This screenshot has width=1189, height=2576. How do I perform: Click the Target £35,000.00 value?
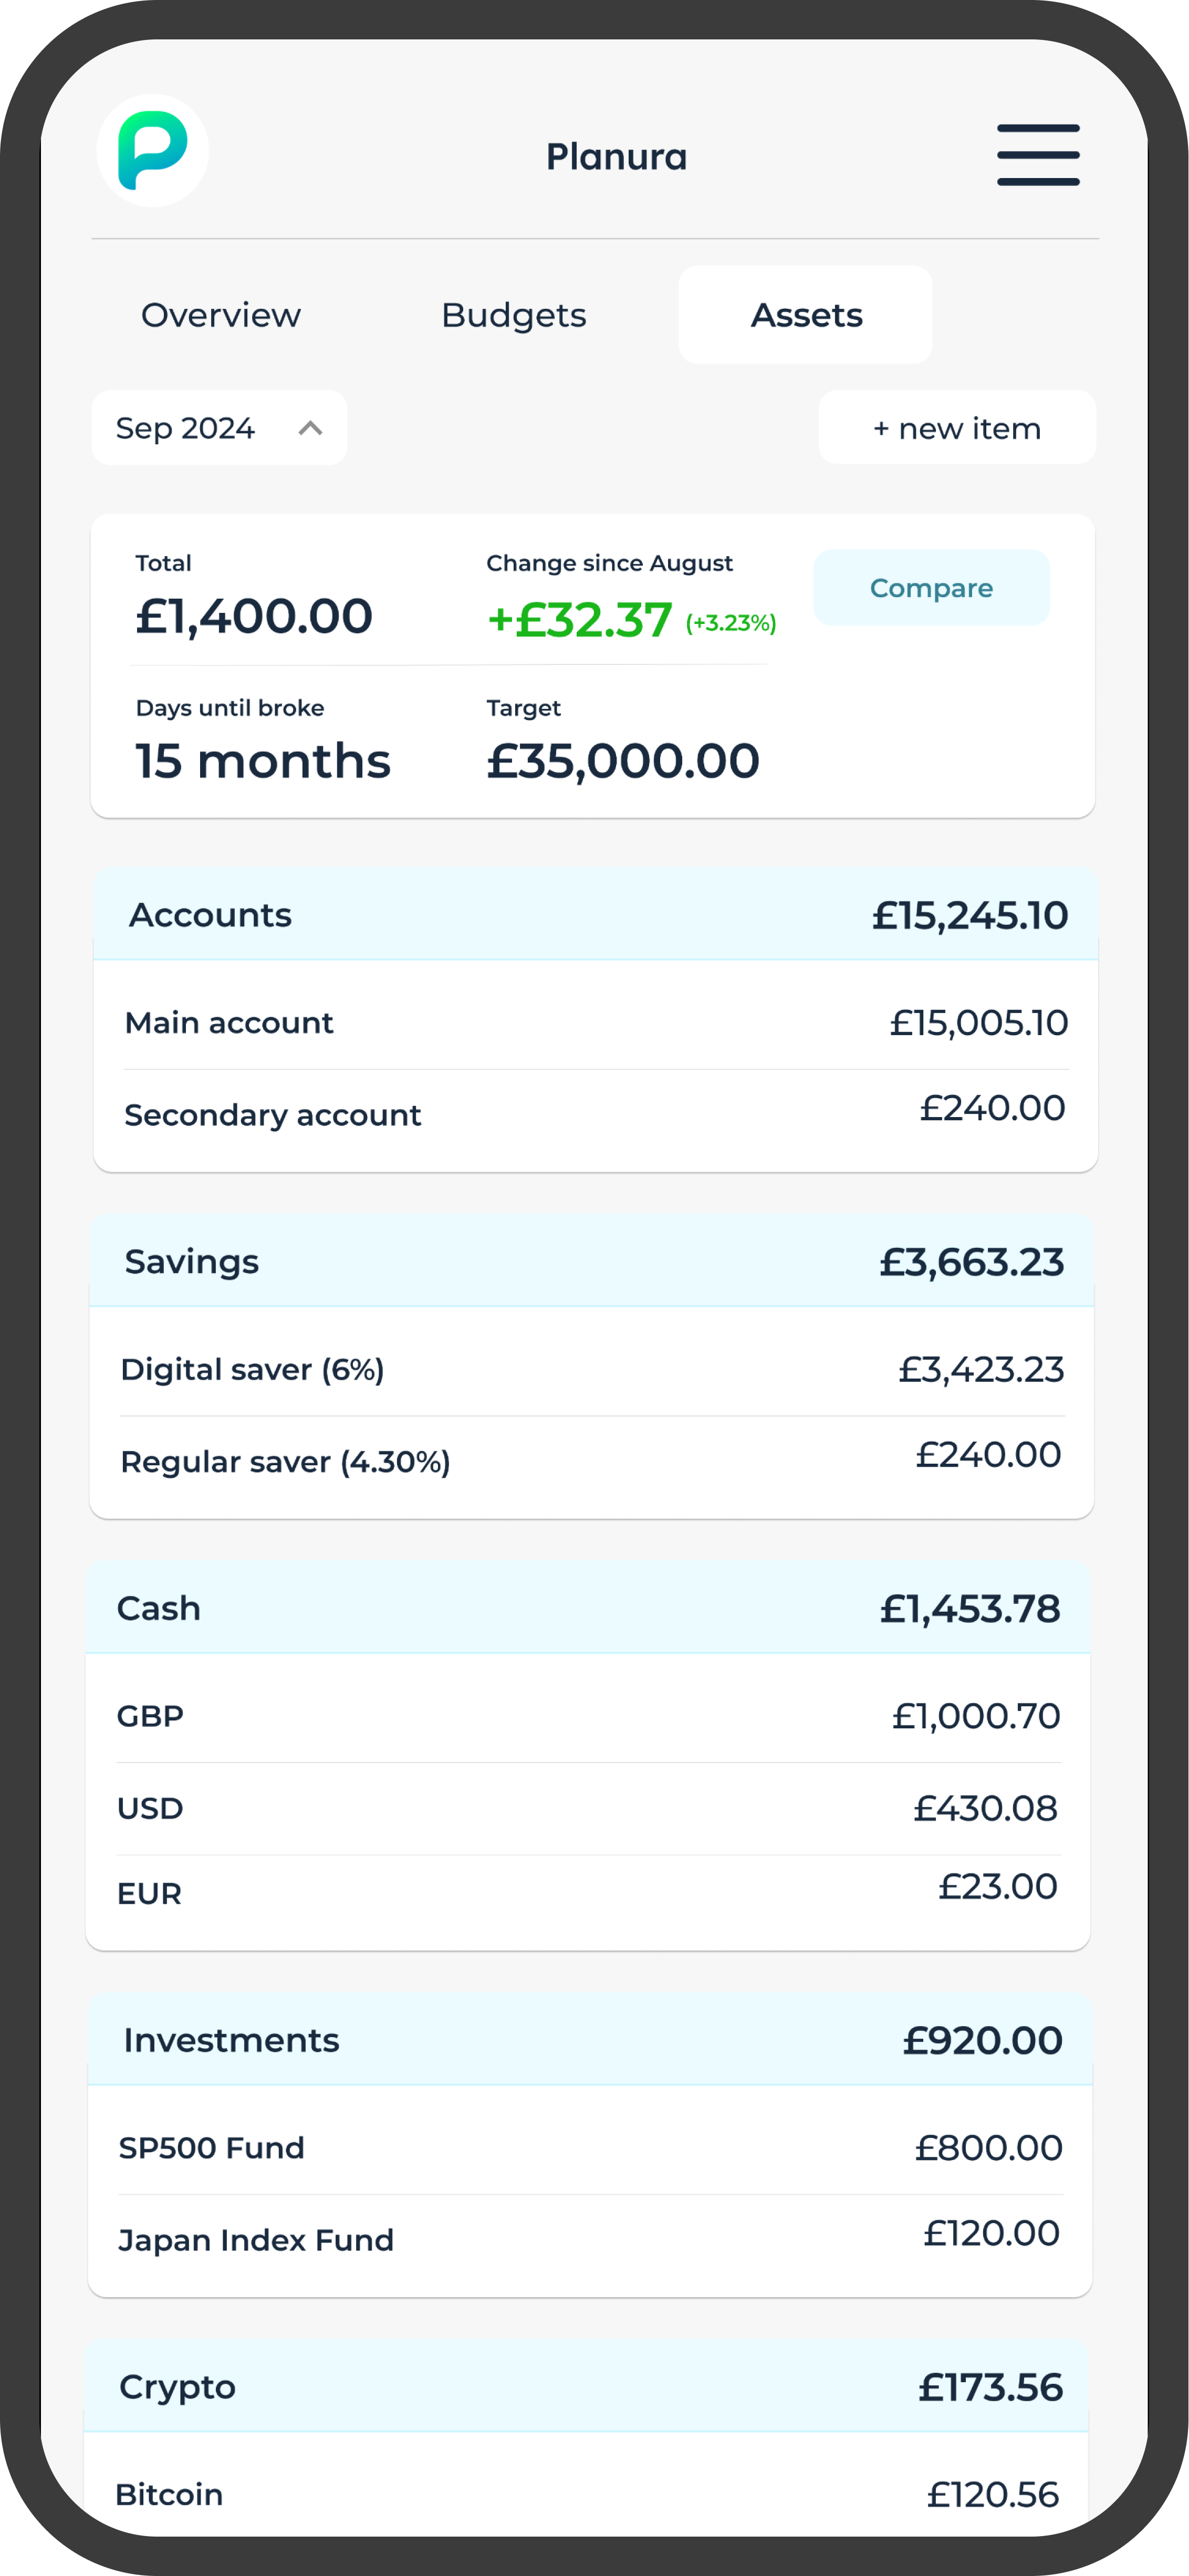click(623, 761)
